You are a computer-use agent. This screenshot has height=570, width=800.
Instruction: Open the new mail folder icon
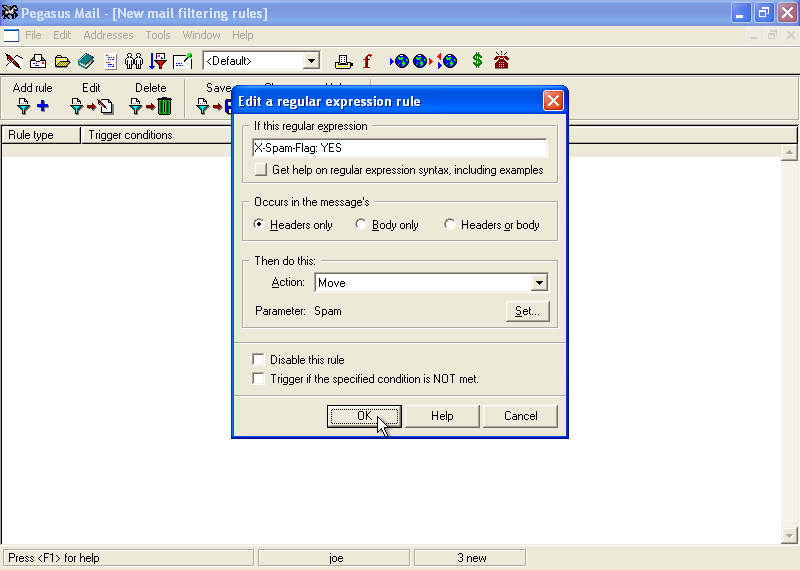click(38, 61)
